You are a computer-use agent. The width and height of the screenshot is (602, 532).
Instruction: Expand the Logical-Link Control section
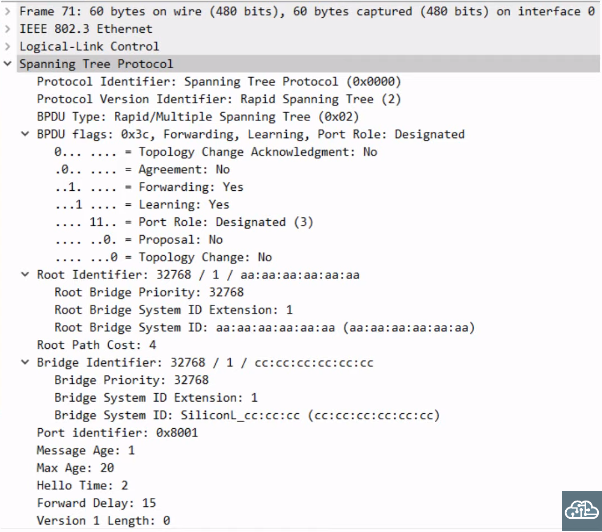click(x=9, y=46)
